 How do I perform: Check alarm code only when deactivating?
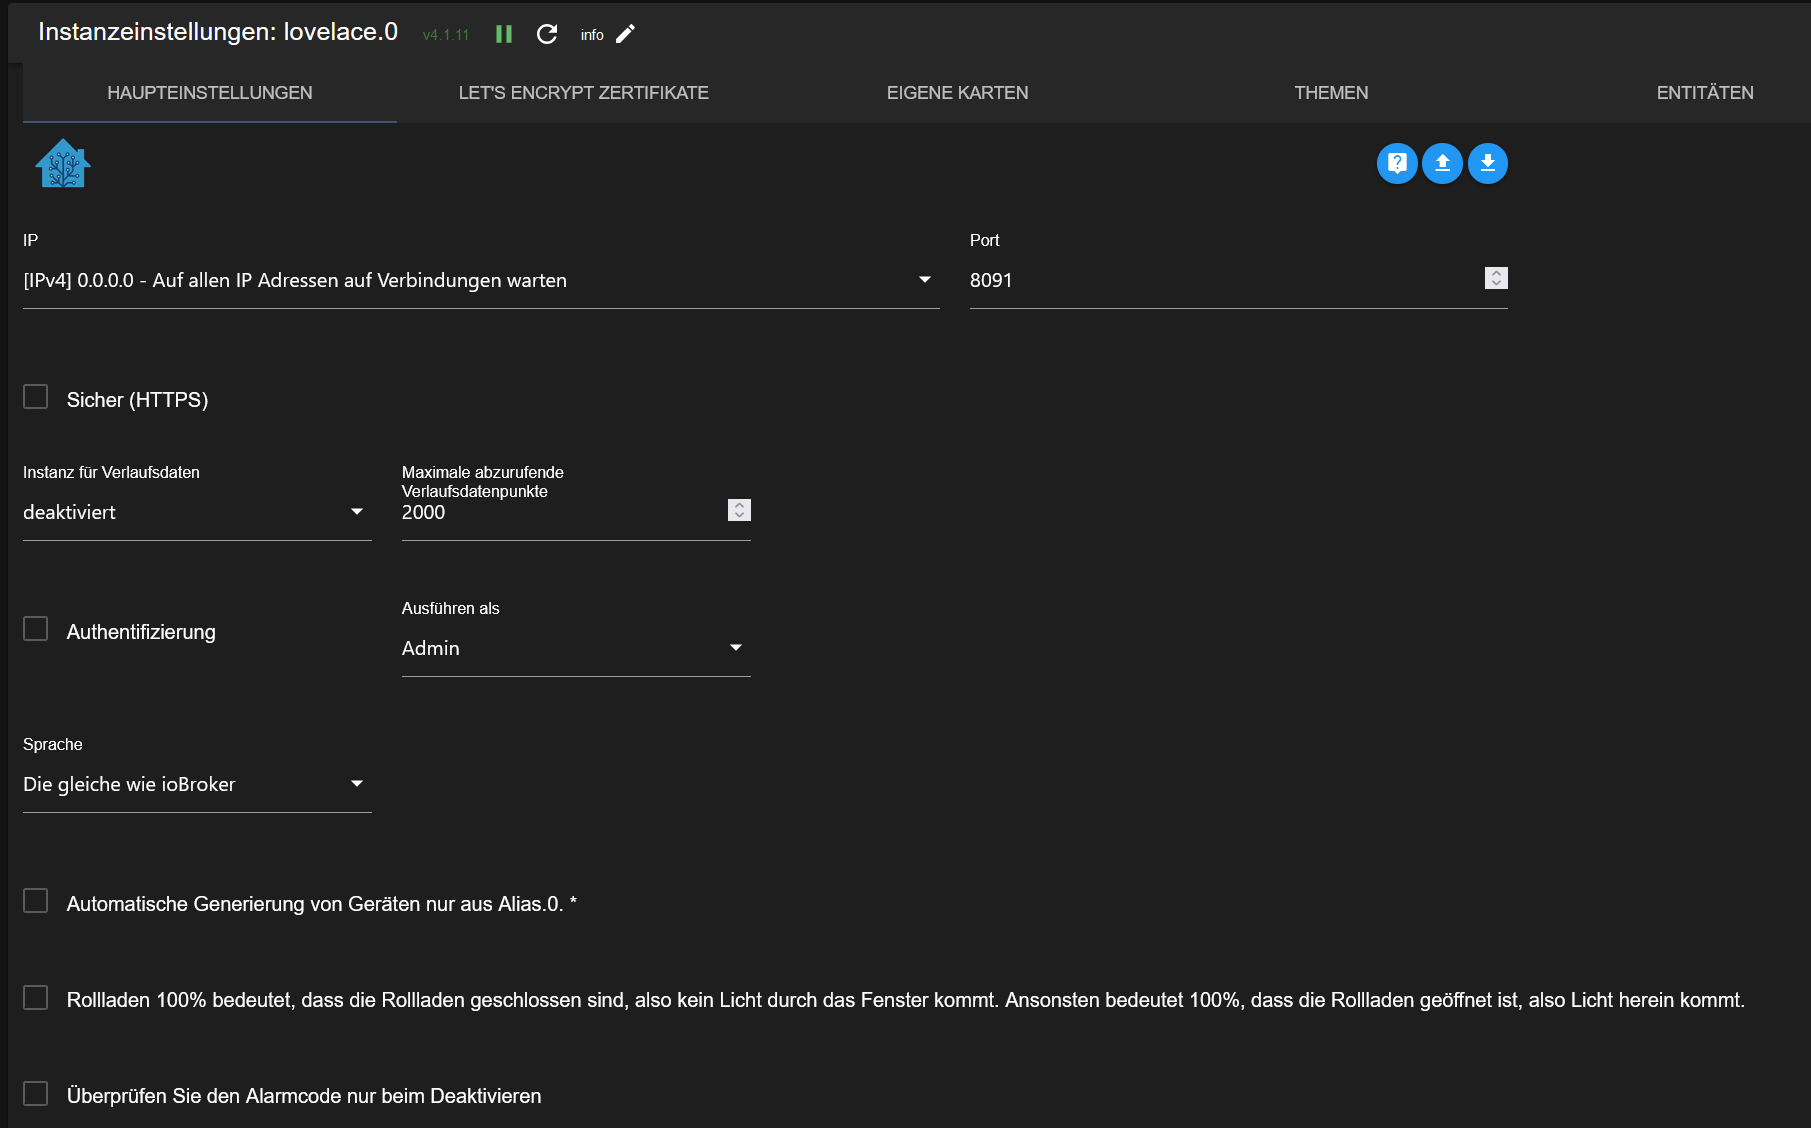36,1094
